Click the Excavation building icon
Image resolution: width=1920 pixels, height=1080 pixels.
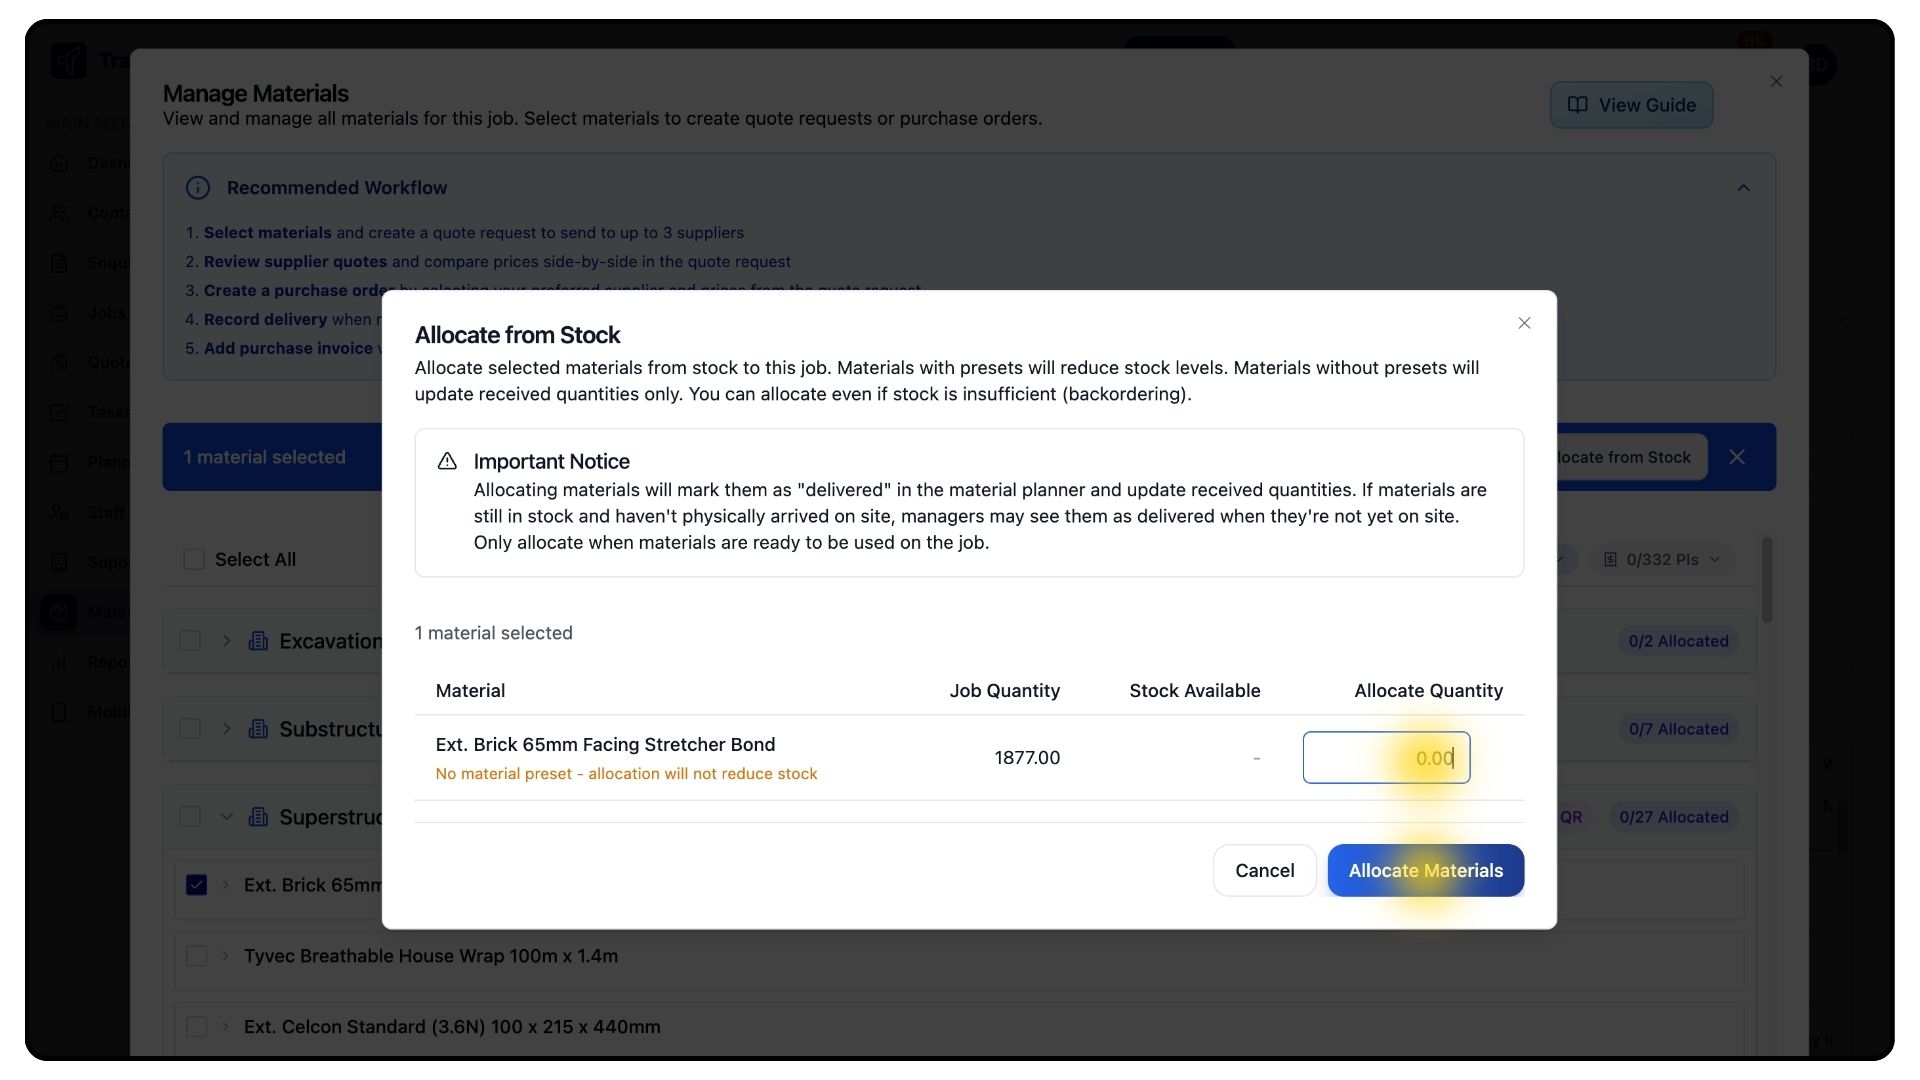(x=258, y=641)
